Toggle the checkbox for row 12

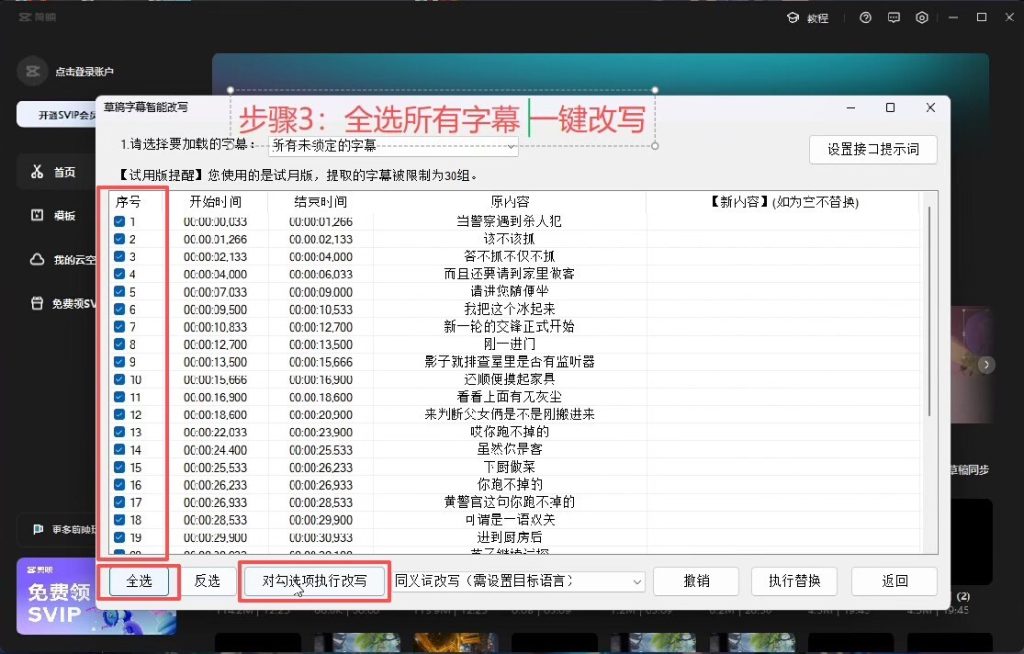[x=120, y=414]
